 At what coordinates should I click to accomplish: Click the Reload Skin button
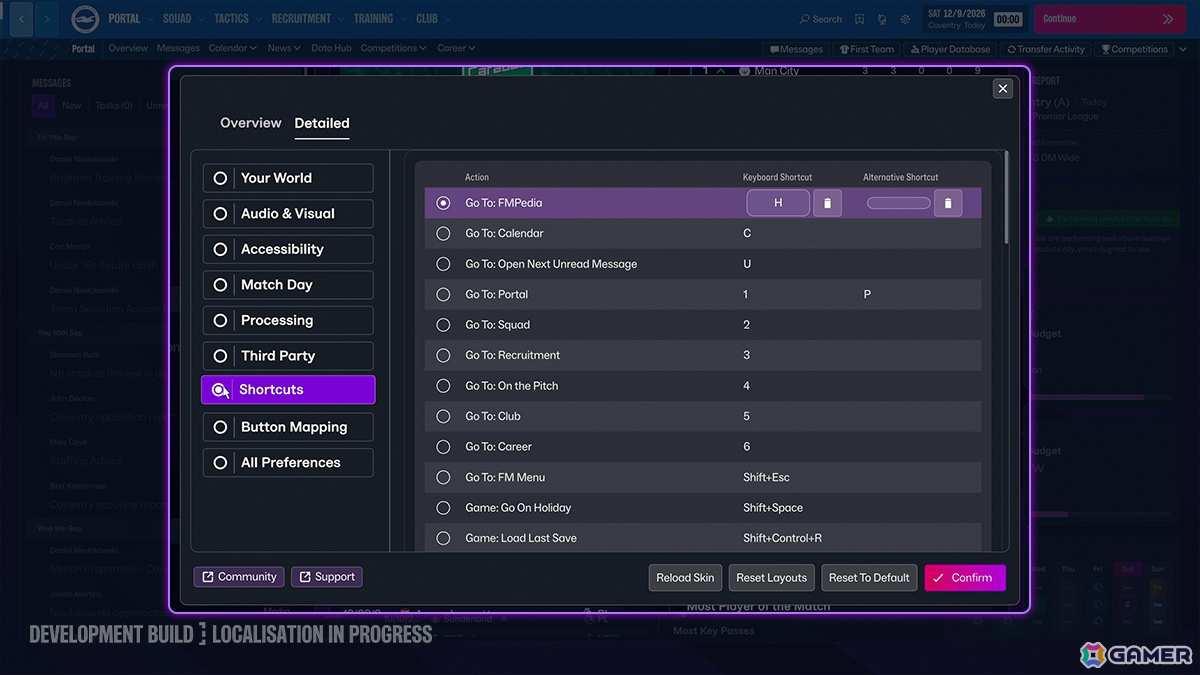685,577
